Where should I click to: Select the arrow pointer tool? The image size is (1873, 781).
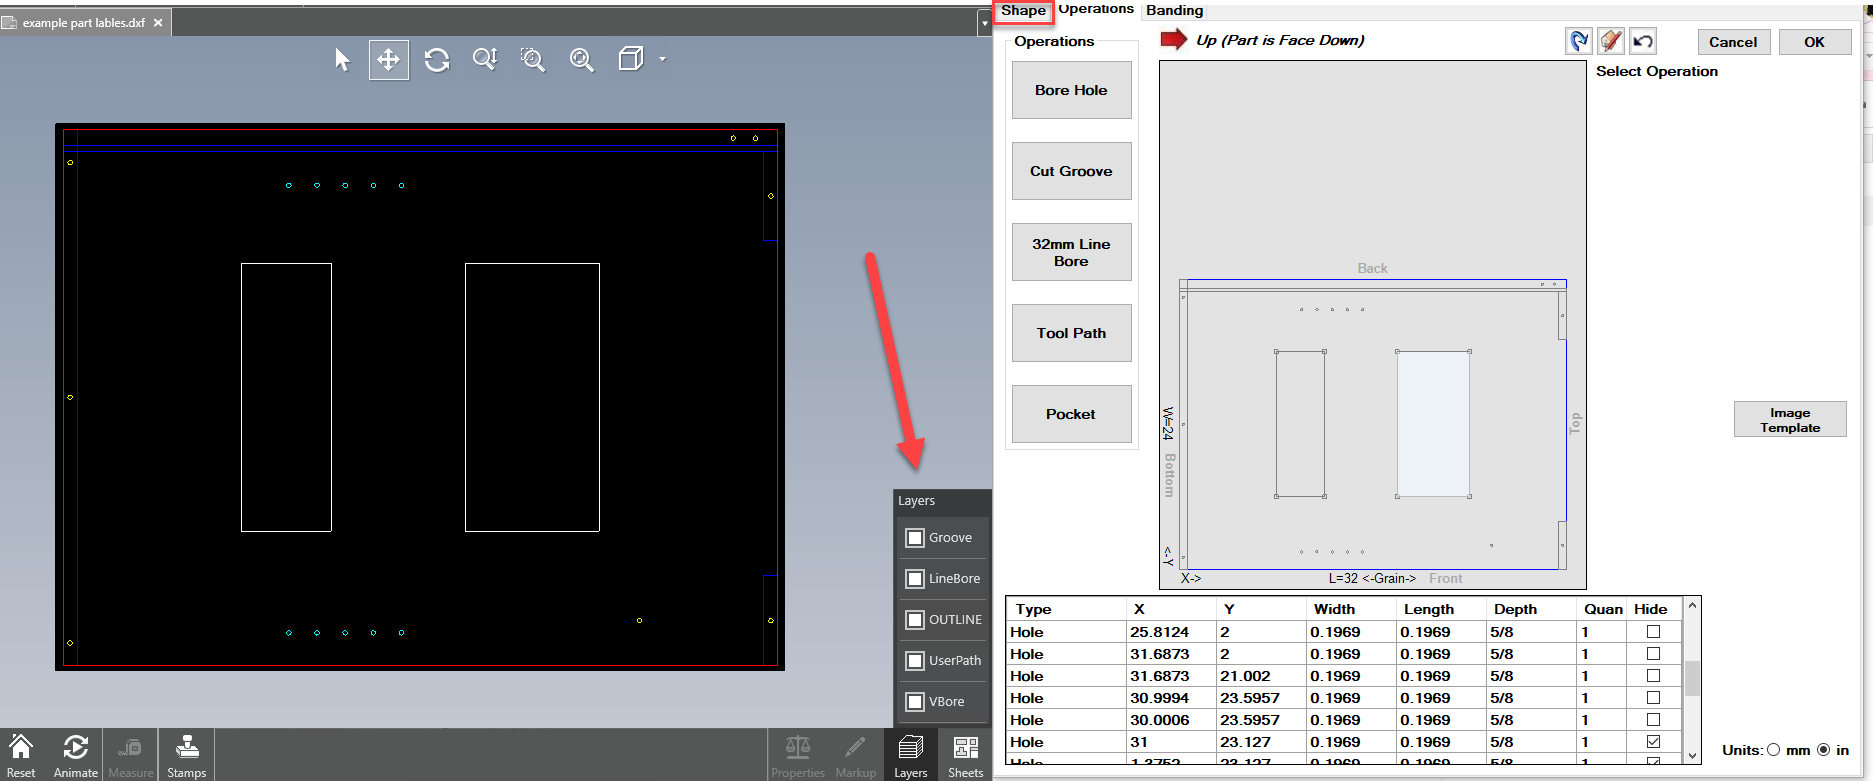(x=342, y=60)
